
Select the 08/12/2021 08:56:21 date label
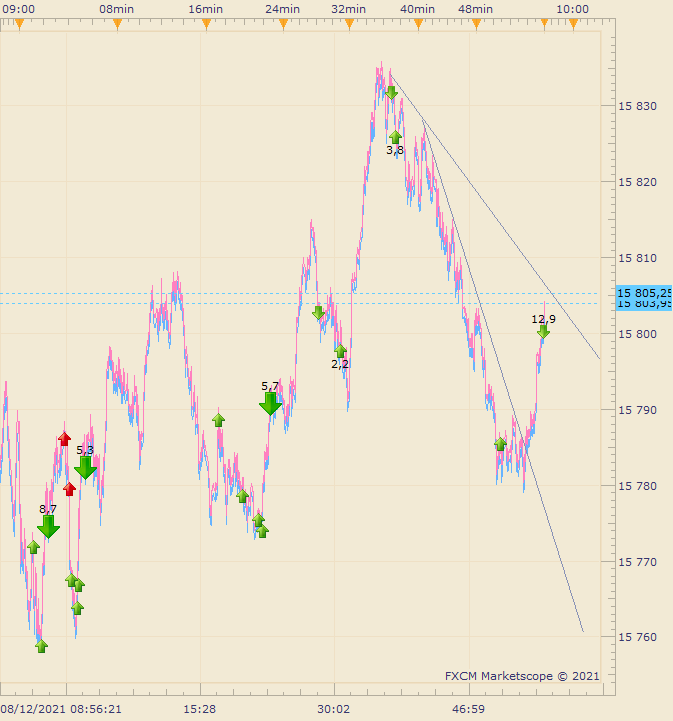coord(61,709)
